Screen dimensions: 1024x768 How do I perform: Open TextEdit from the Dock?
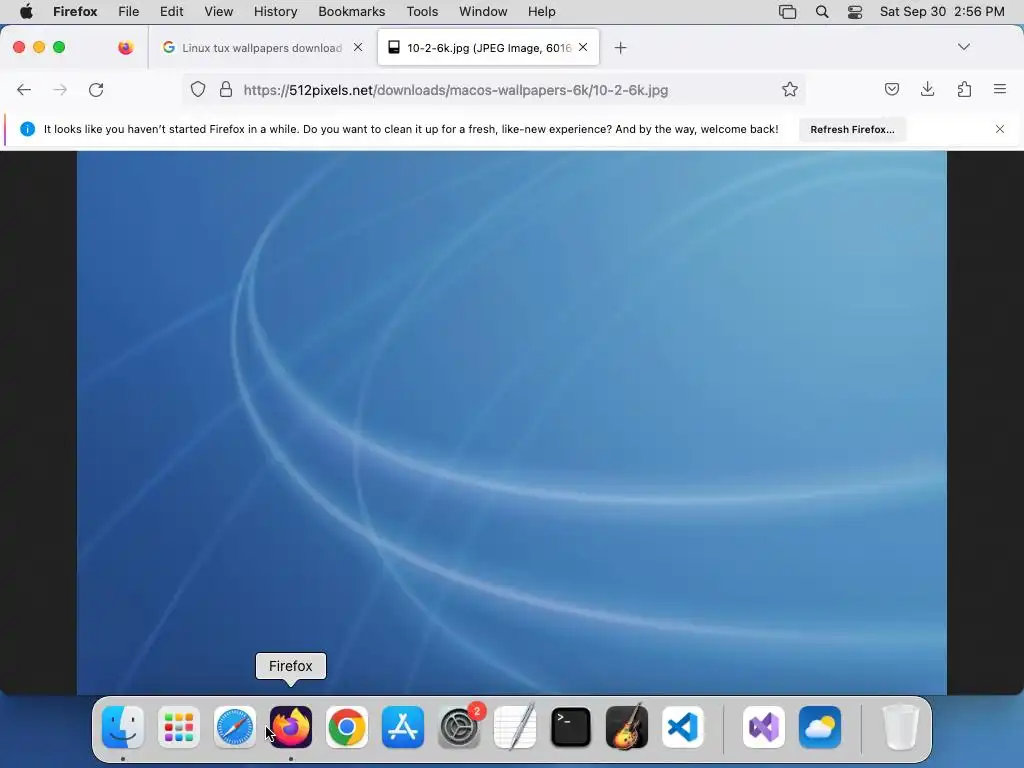515,727
